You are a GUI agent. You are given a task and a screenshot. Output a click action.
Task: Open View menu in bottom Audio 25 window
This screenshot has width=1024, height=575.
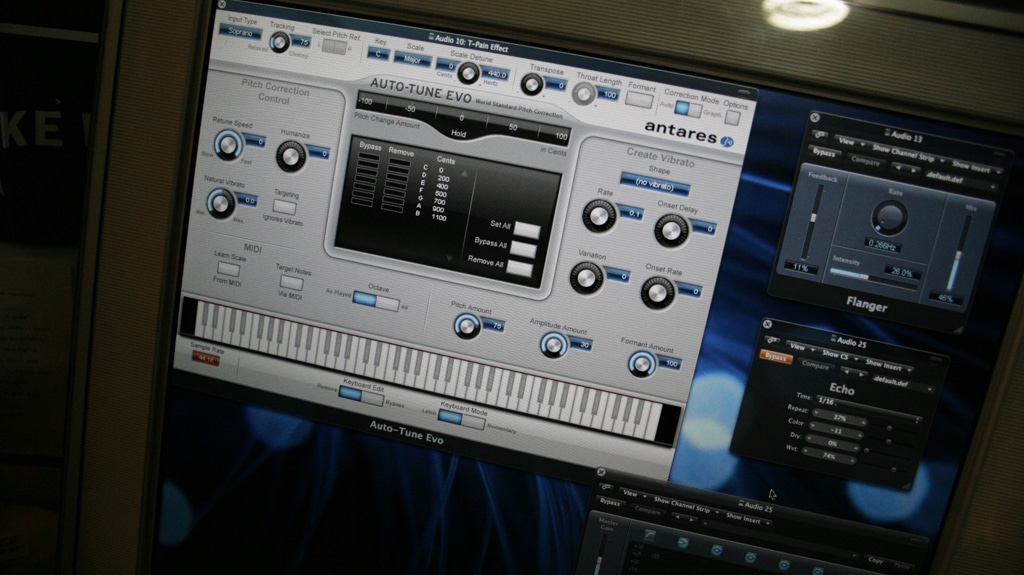[633, 493]
